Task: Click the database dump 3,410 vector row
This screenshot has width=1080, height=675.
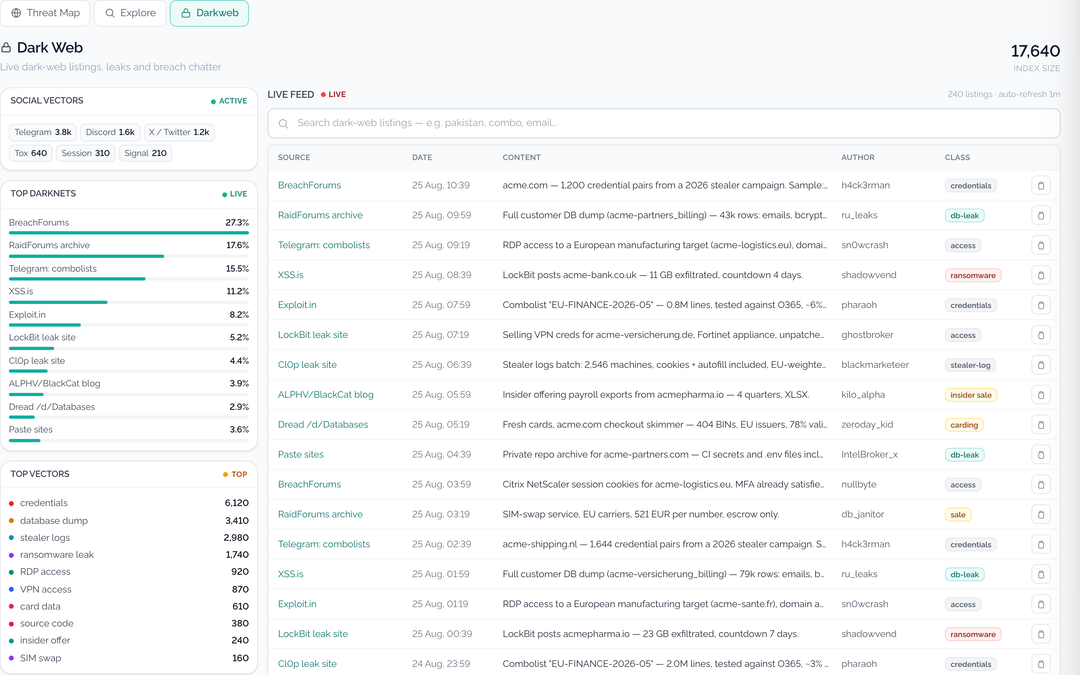Action: [129, 521]
